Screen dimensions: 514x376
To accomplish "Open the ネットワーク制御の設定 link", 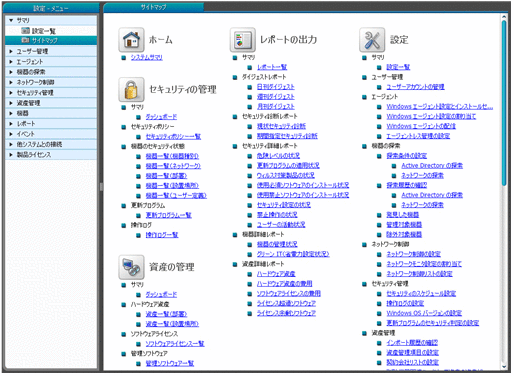I will coord(414,254).
